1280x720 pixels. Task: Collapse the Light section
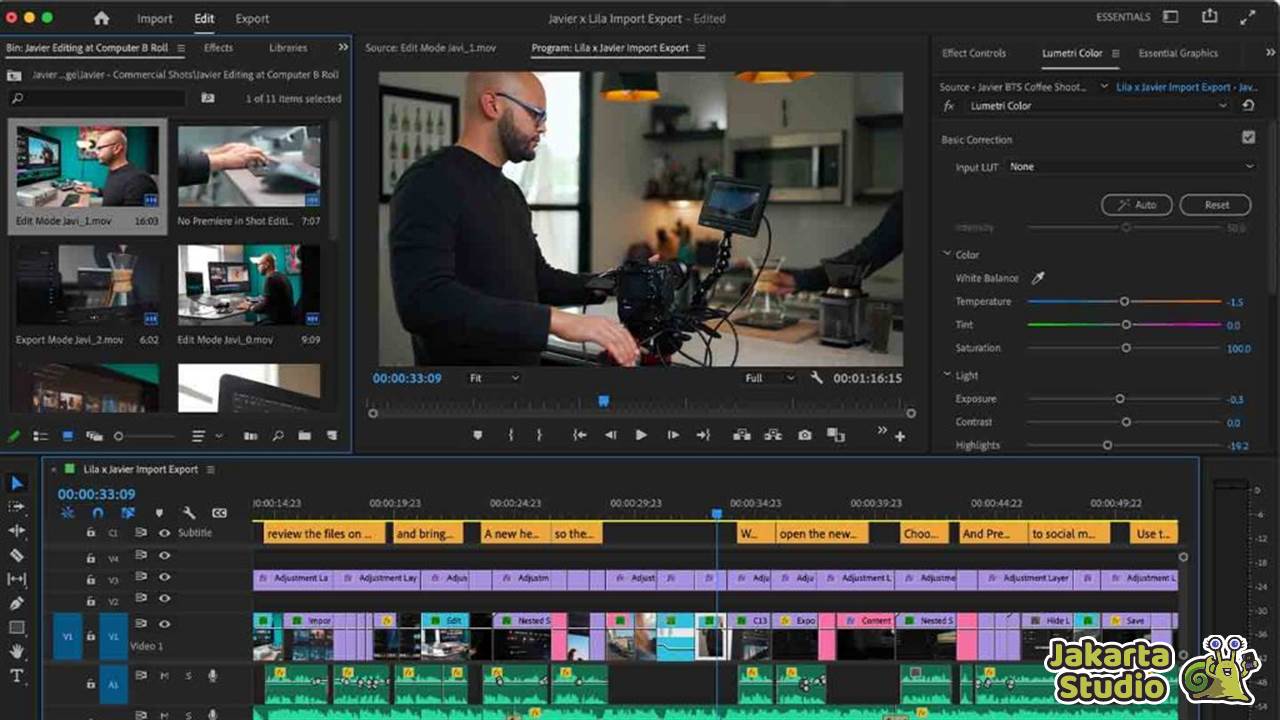click(947, 375)
